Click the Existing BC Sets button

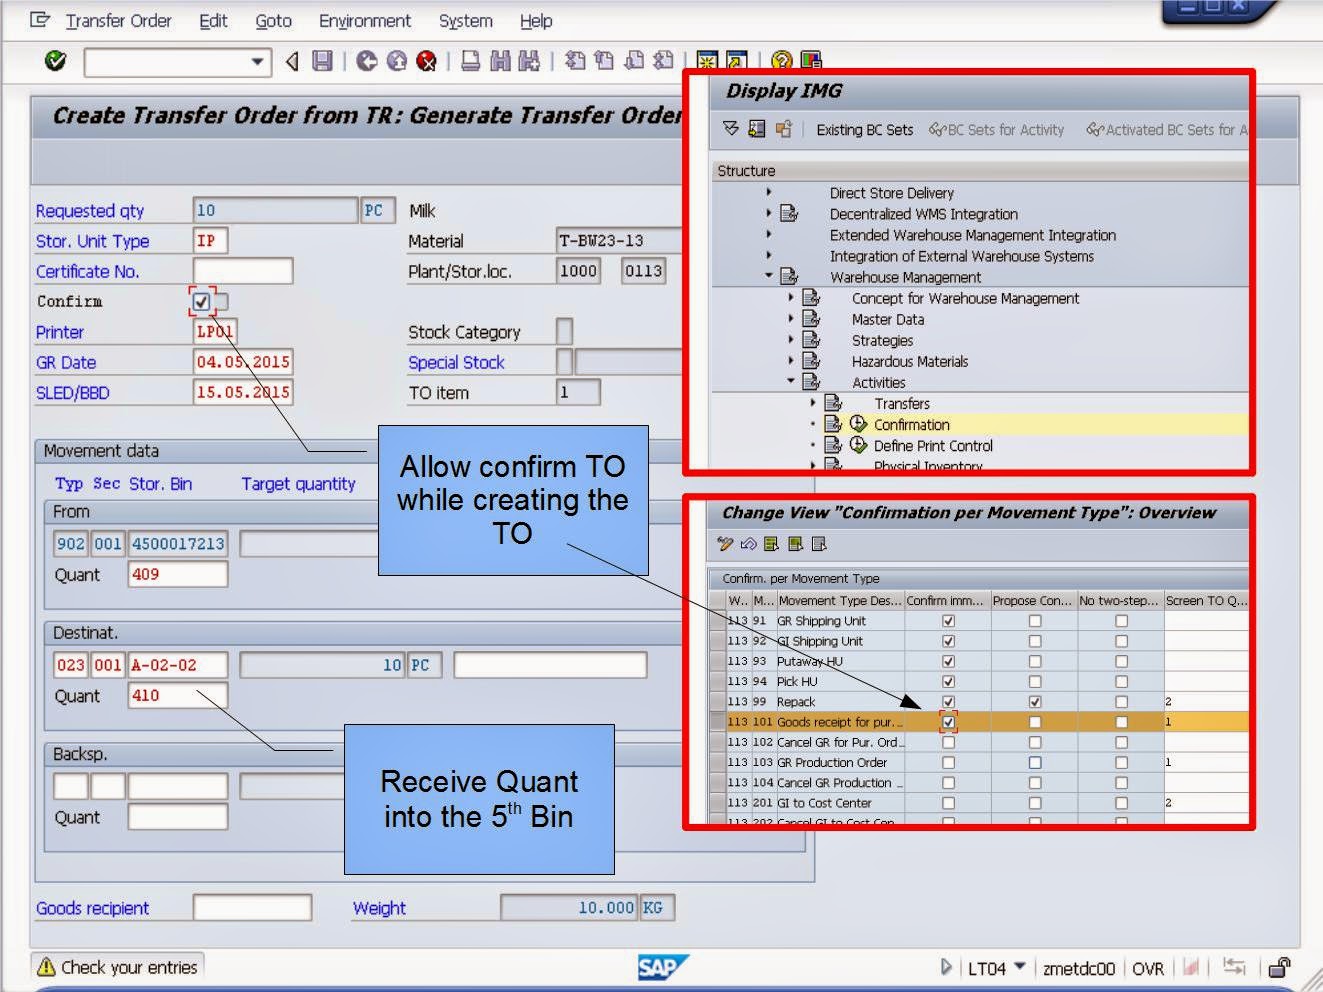pyautogui.click(x=864, y=129)
